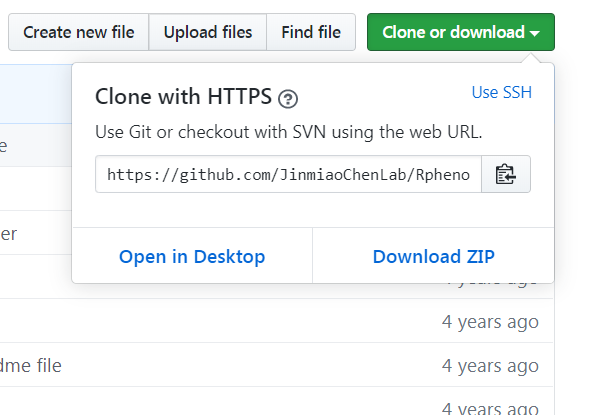
Task: Click the Create new file button
Action: click(78, 32)
